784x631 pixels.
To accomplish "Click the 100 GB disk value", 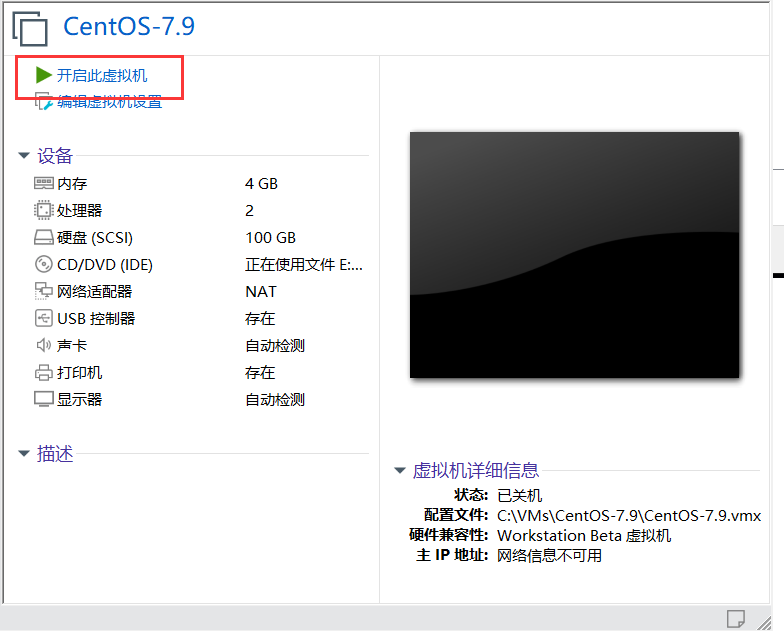I will point(270,238).
